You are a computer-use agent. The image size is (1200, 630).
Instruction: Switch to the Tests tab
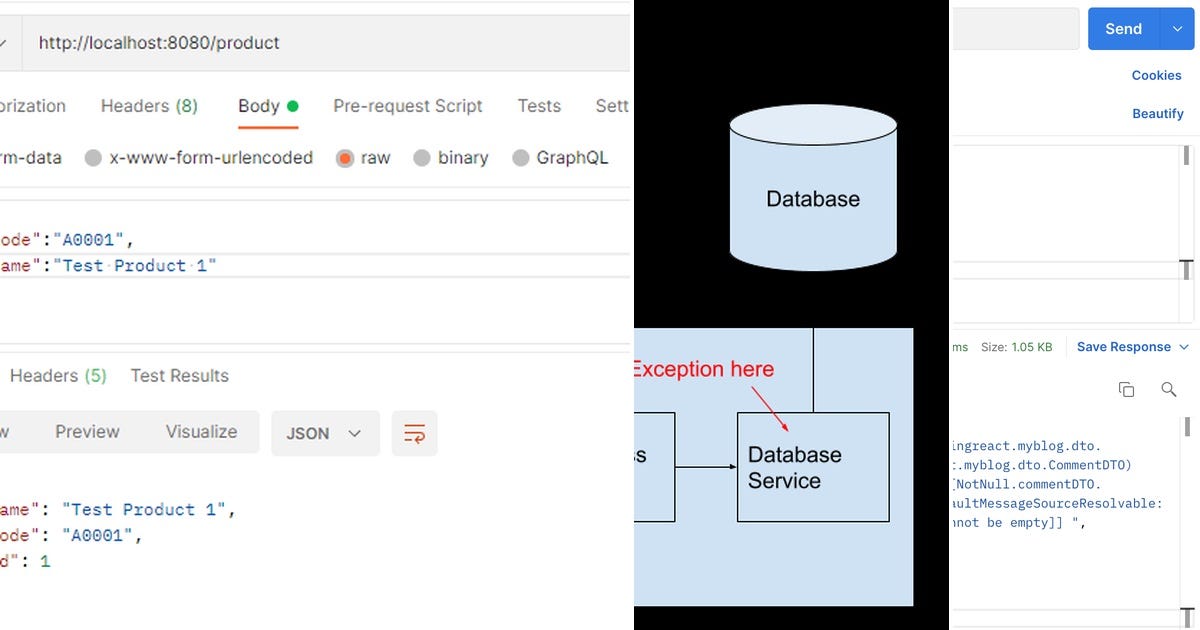click(x=539, y=105)
